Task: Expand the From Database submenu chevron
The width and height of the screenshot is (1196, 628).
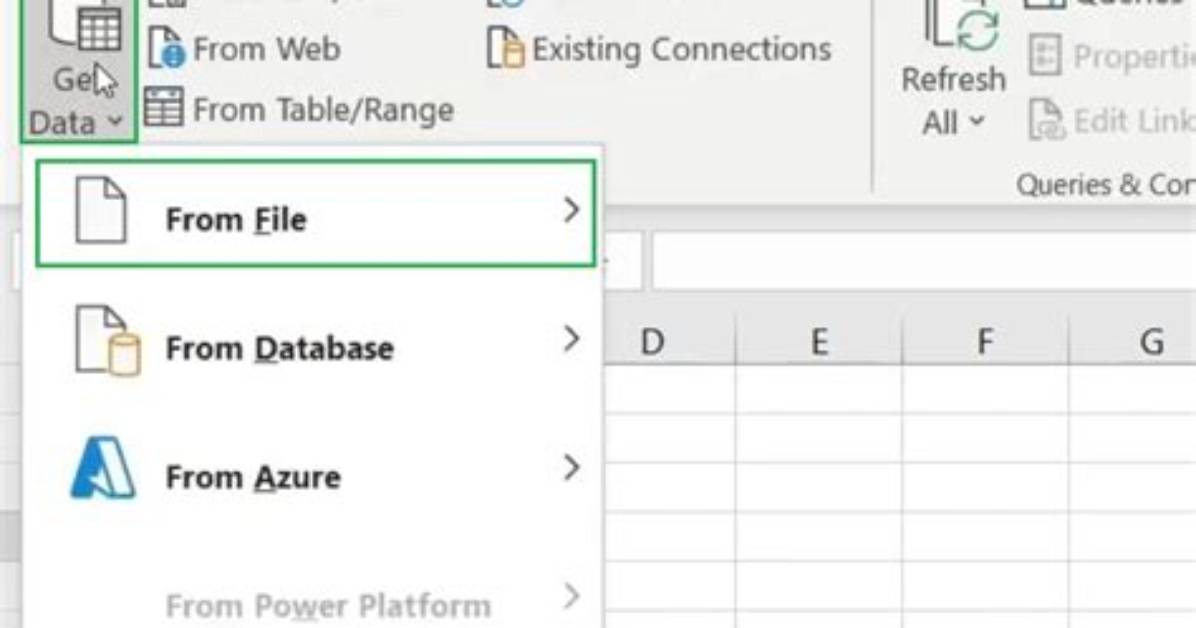Action: (x=571, y=339)
